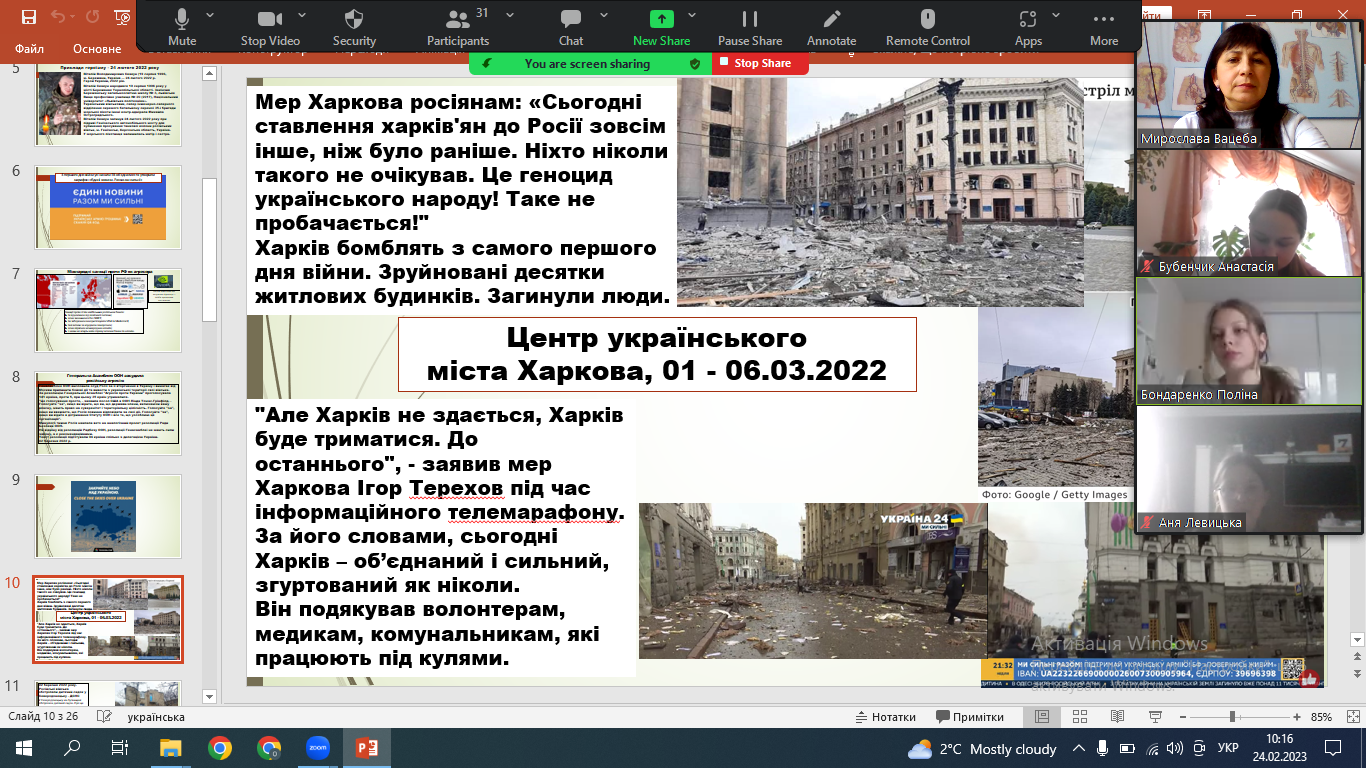The image size is (1366, 768).
Task: Open the Zoom Chat panel
Action: coord(571,19)
